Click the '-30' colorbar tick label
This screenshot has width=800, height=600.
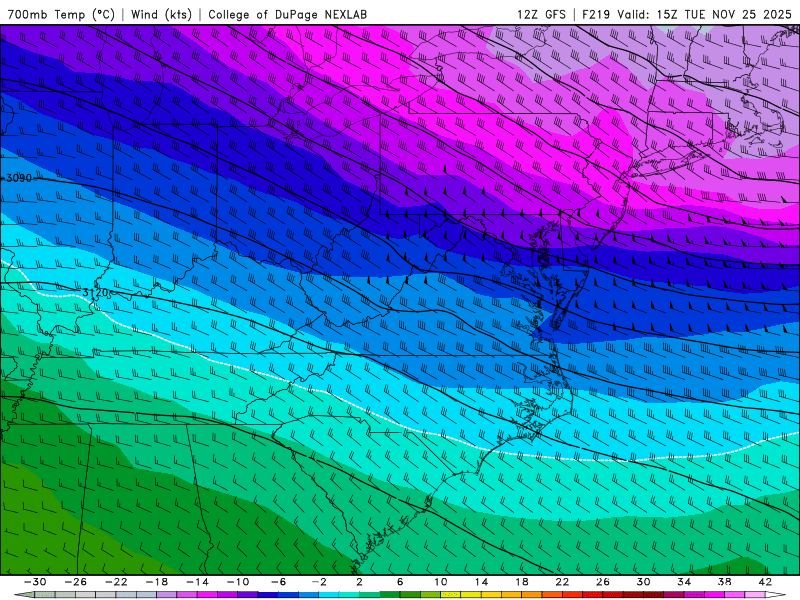pyautogui.click(x=35, y=582)
